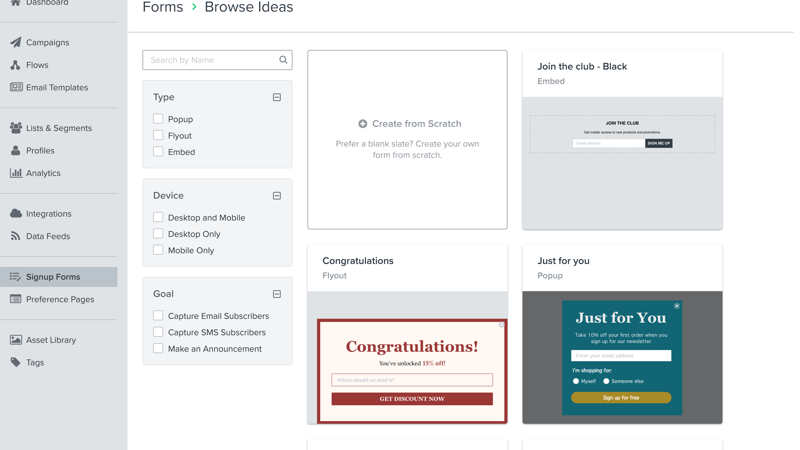Click the Data Feeds RSS icon
This screenshot has width=800, height=450.
coord(16,236)
